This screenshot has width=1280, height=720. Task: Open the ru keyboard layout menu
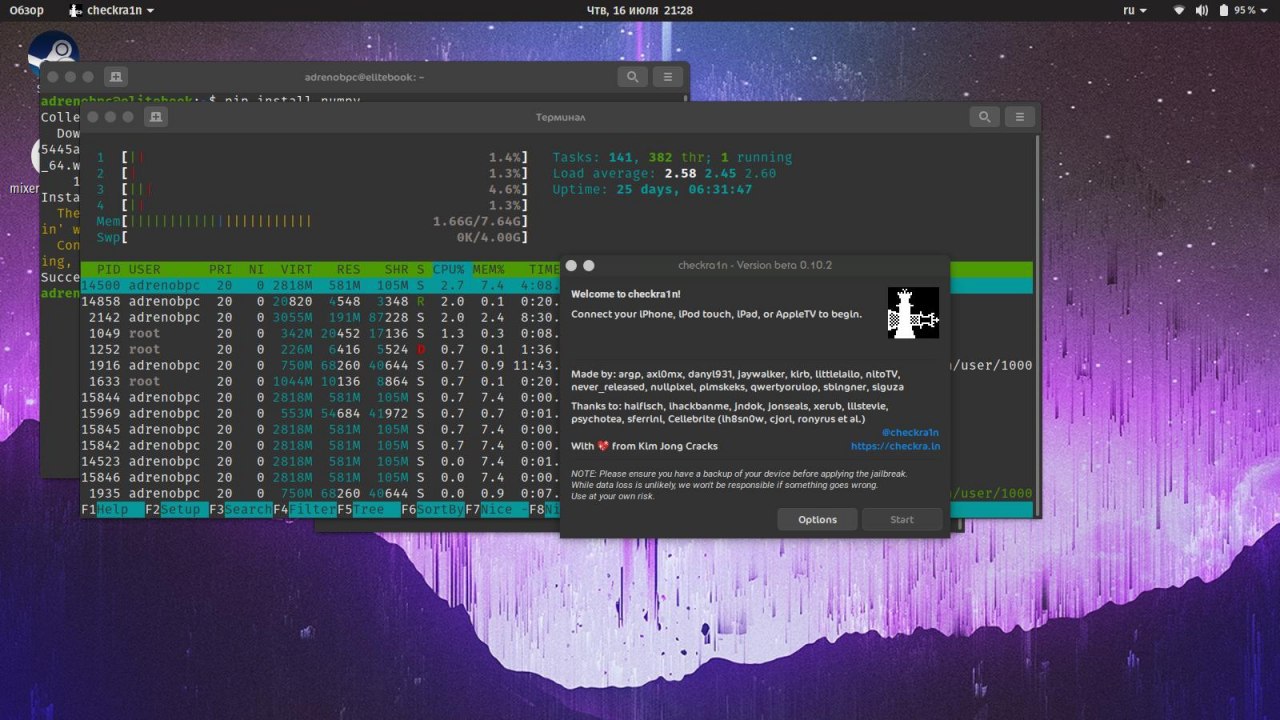coord(1135,10)
